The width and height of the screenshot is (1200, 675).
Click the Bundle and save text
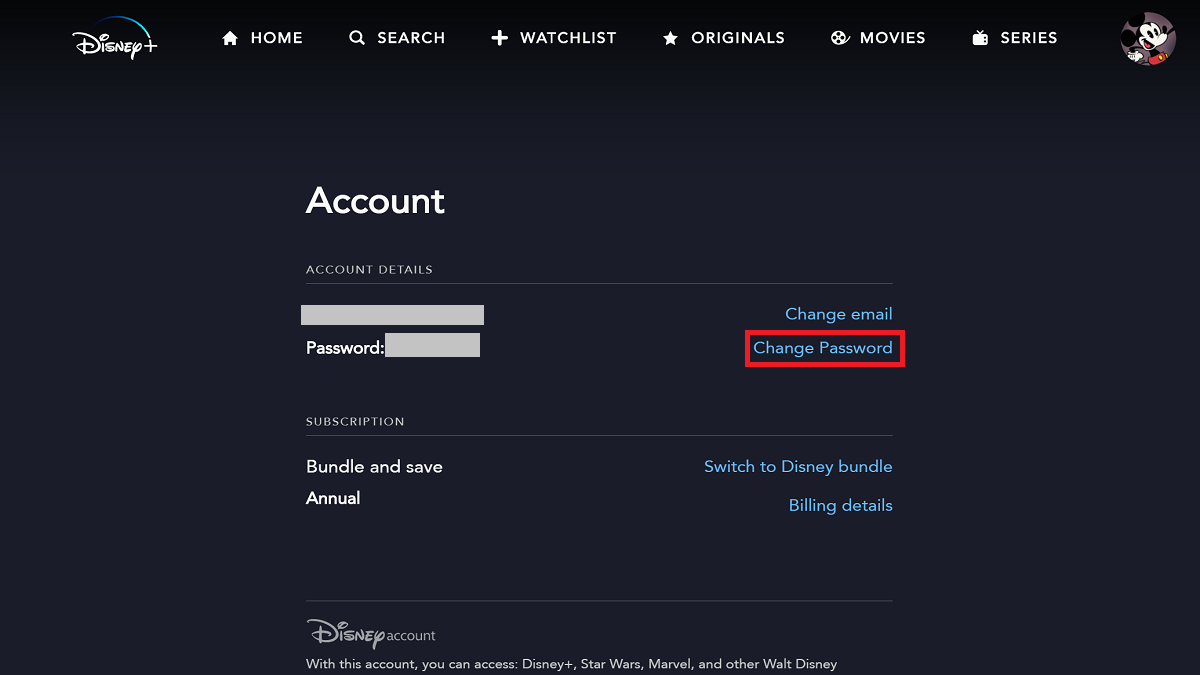coord(374,467)
